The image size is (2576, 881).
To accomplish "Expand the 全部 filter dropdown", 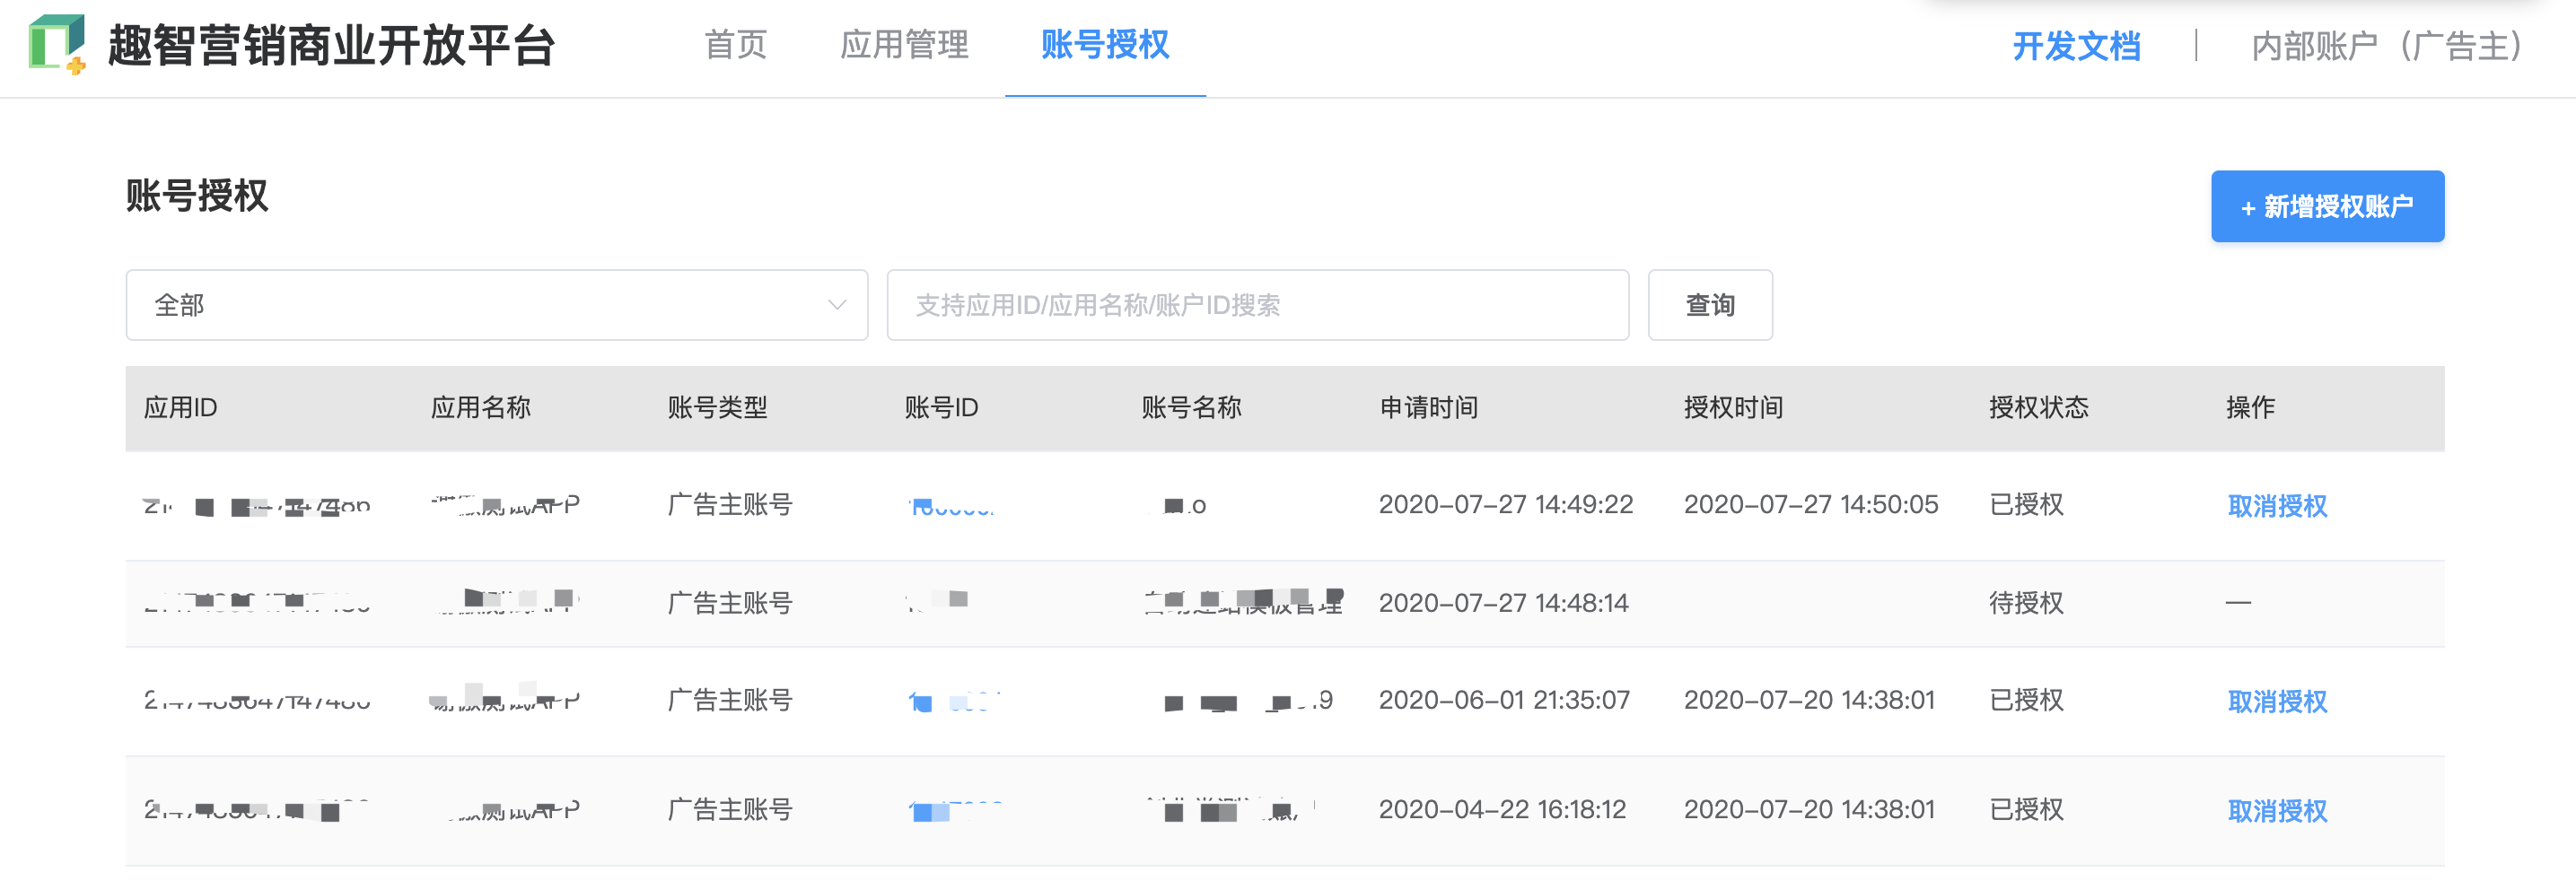I will [497, 305].
